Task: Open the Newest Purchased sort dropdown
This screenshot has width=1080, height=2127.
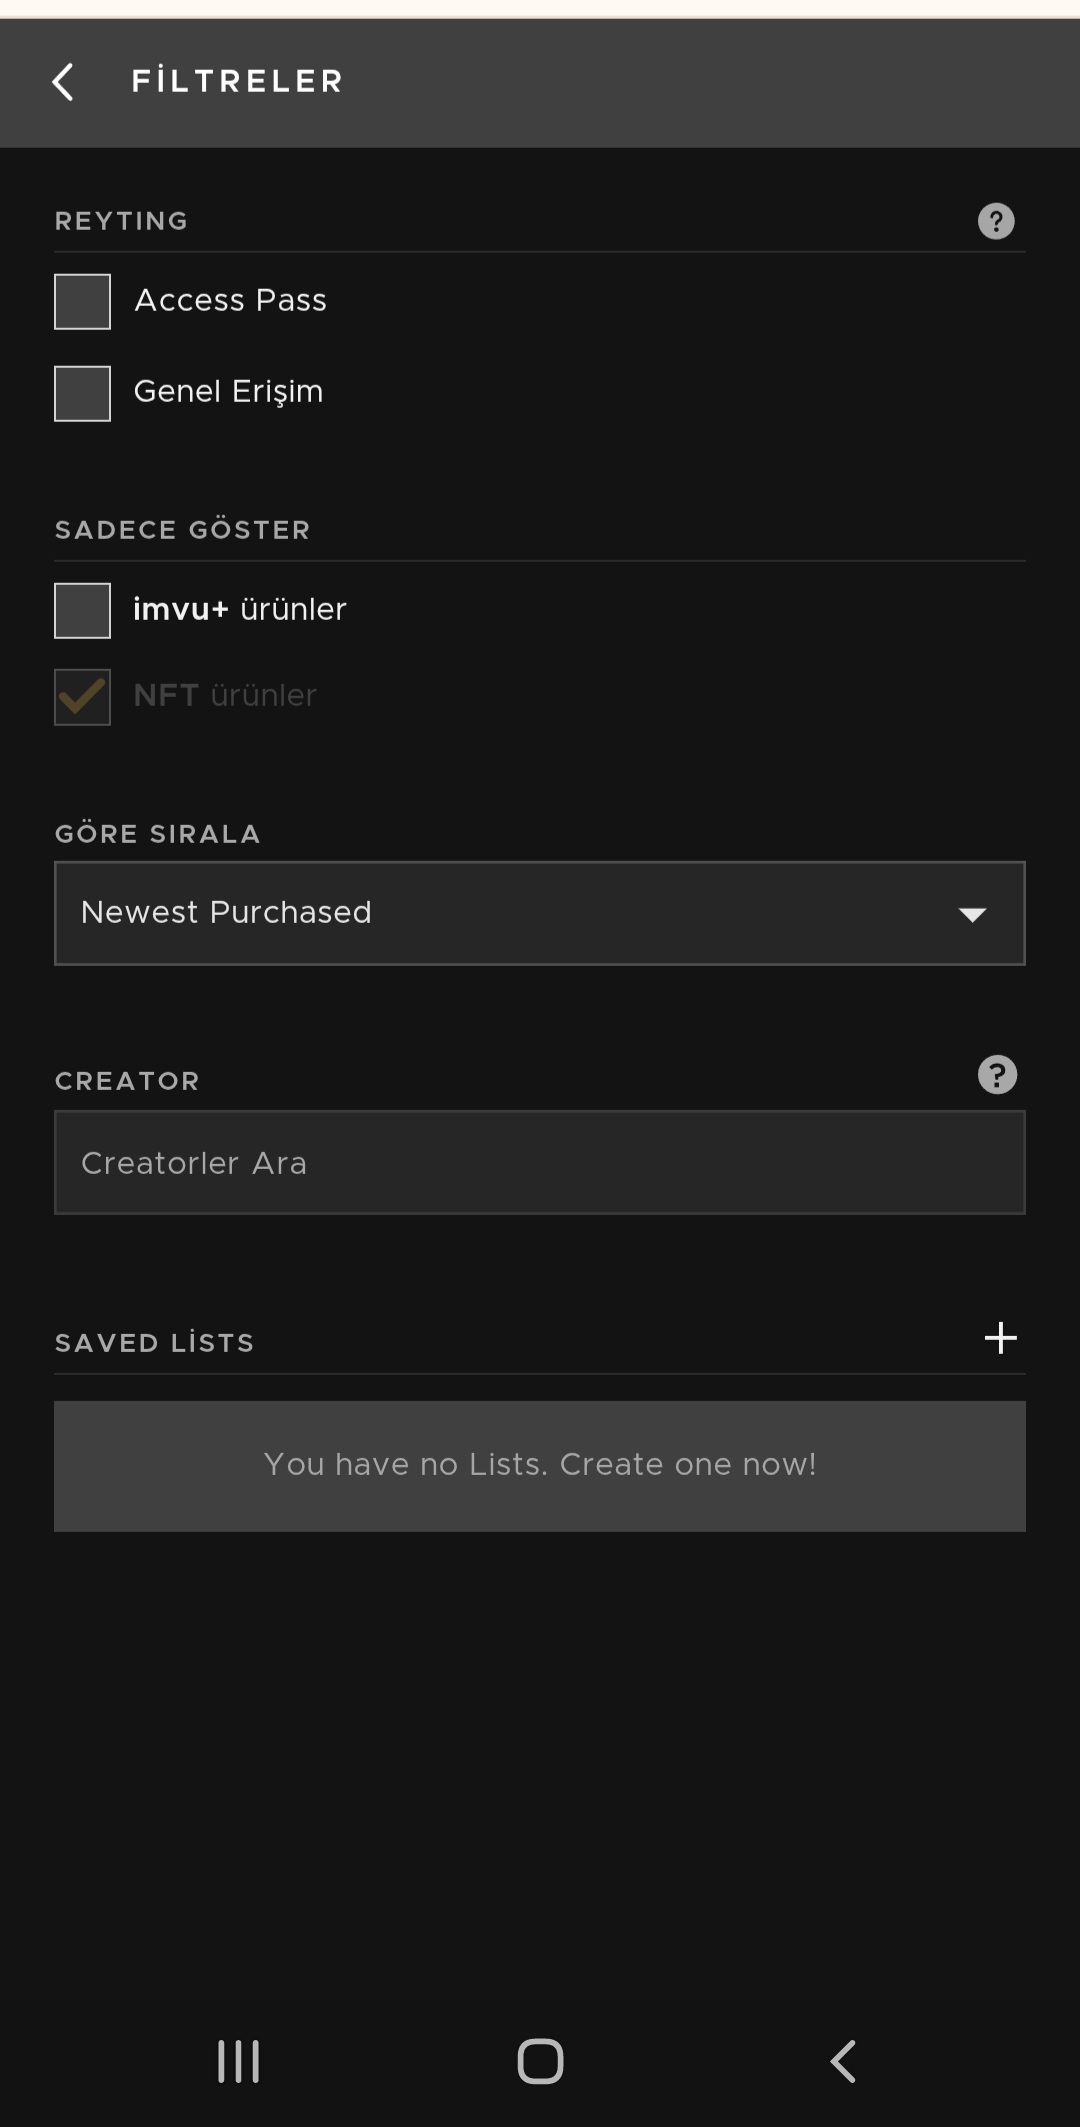Action: pos(540,913)
